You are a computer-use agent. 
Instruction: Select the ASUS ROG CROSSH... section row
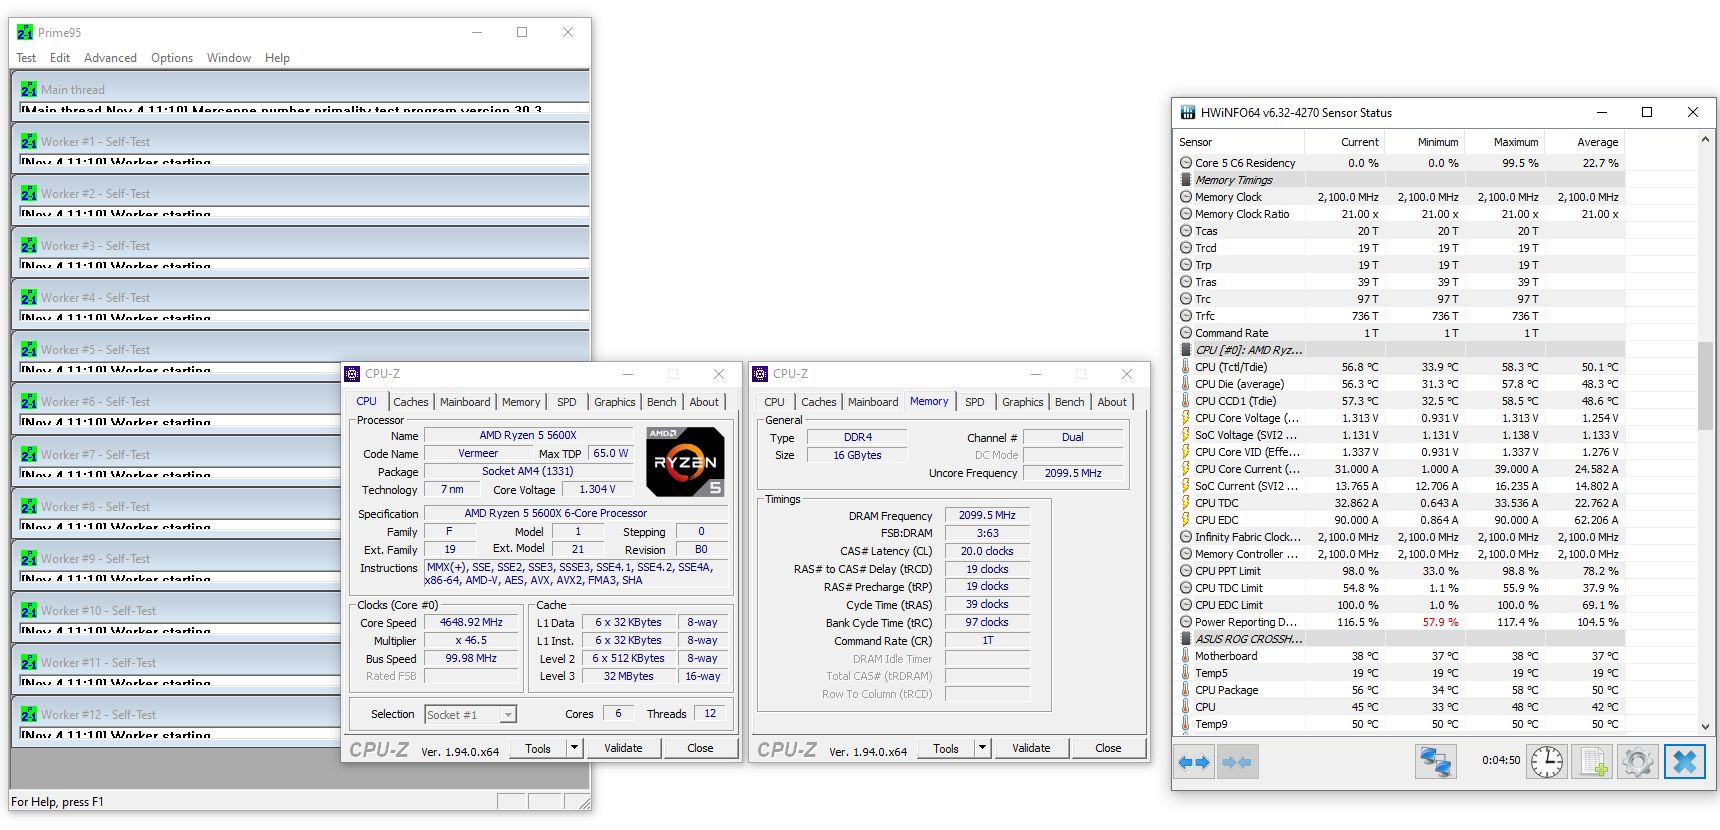1399,639
